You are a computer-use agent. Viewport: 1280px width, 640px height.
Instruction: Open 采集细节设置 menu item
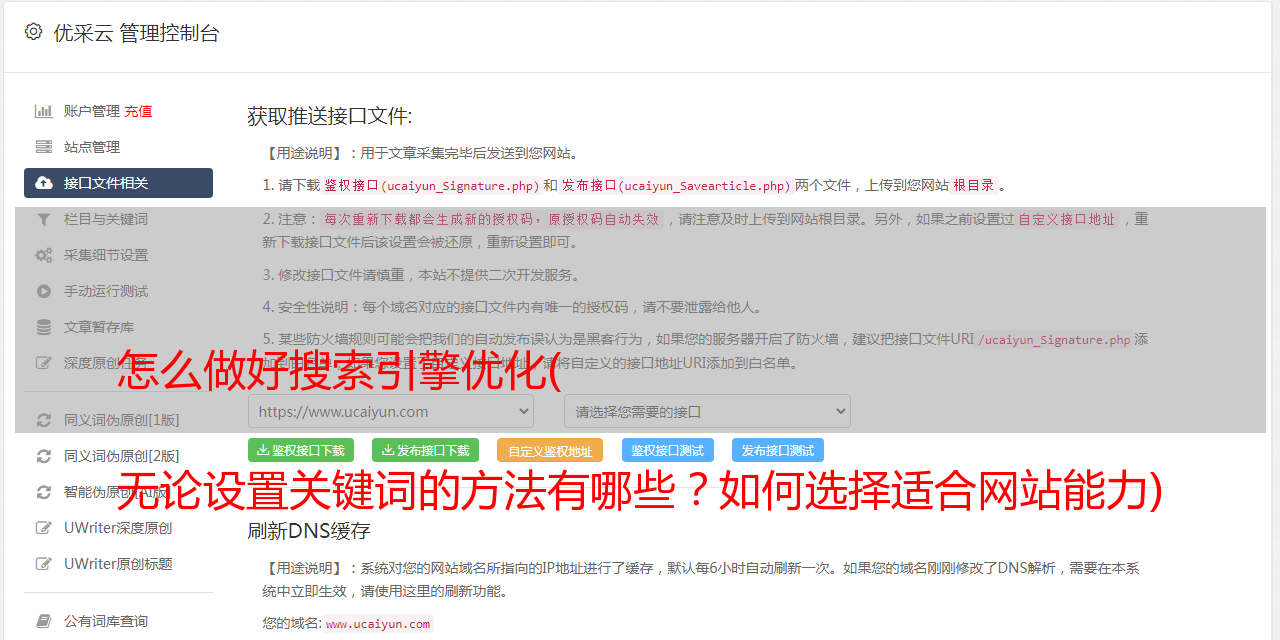[x=118, y=255]
